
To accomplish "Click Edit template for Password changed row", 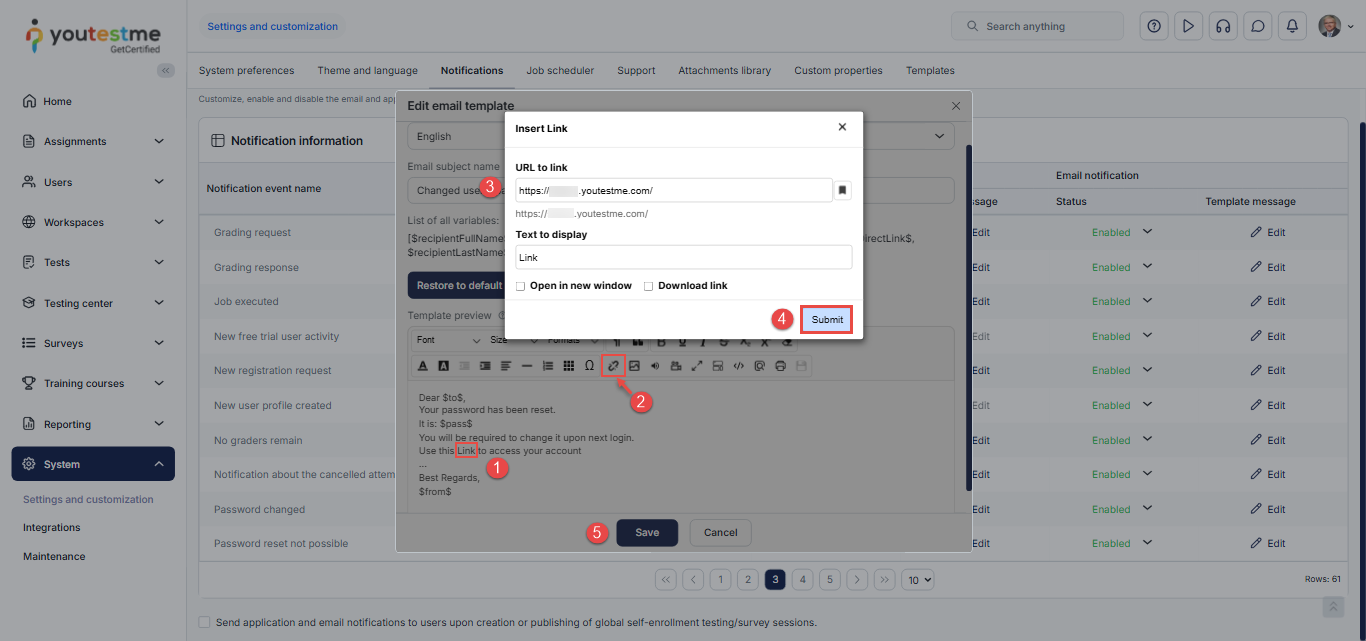I will (x=1268, y=509).
